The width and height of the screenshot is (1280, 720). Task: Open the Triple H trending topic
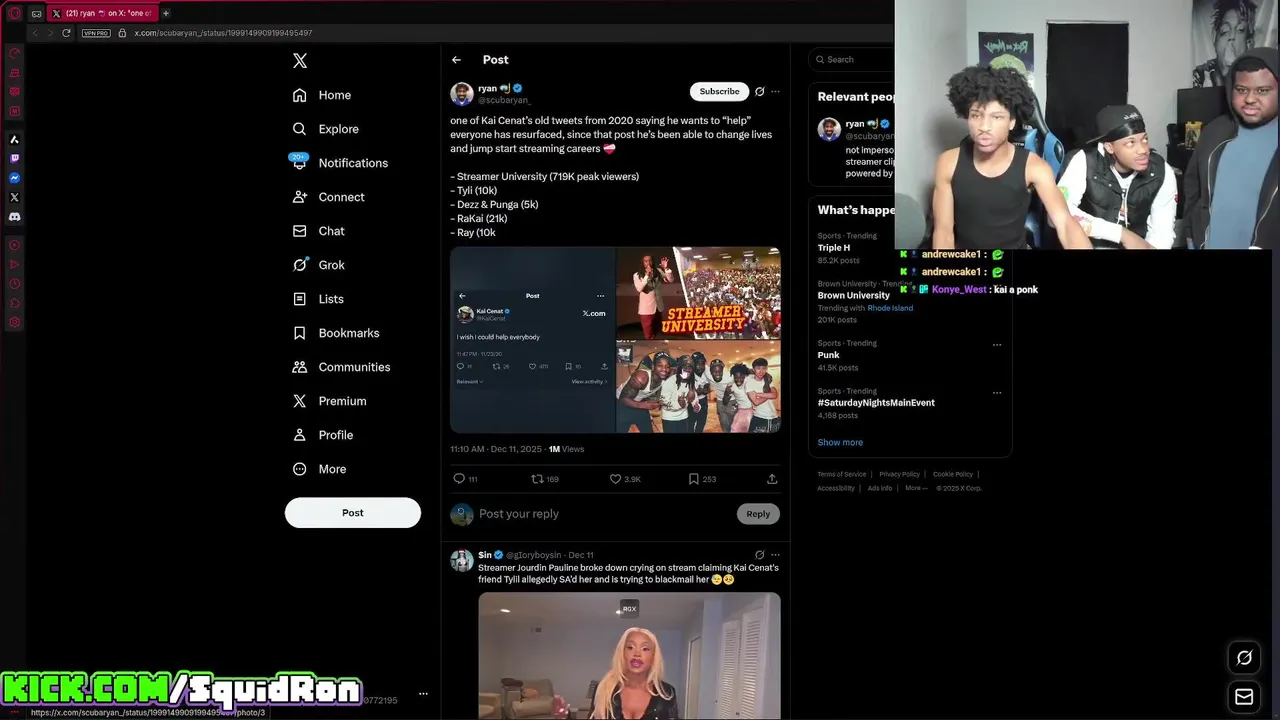coord(834,248)
